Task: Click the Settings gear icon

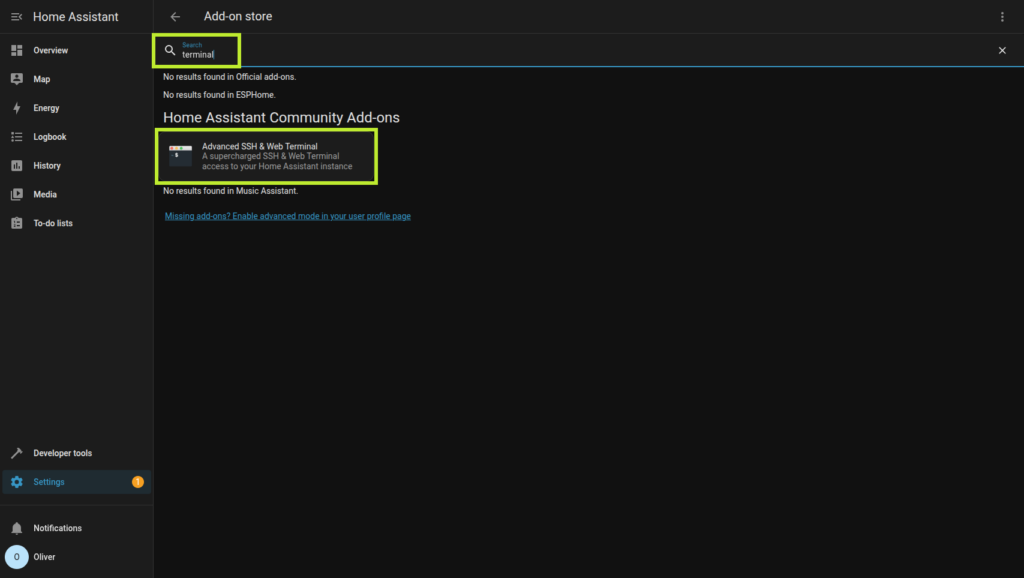Action: (x=17, y=482)
